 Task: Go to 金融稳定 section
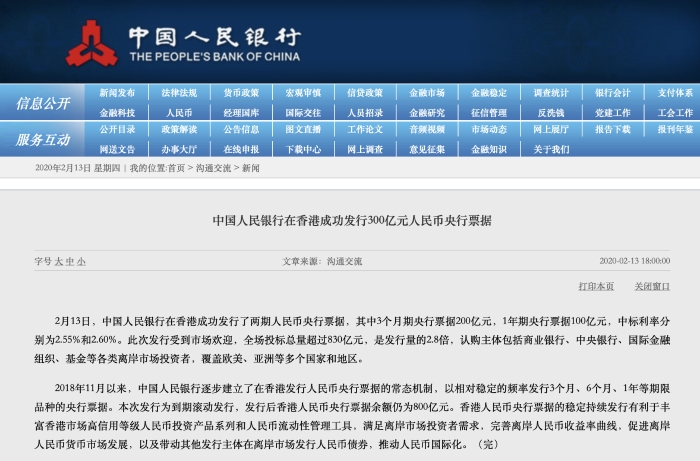click(x=489, y=93)
